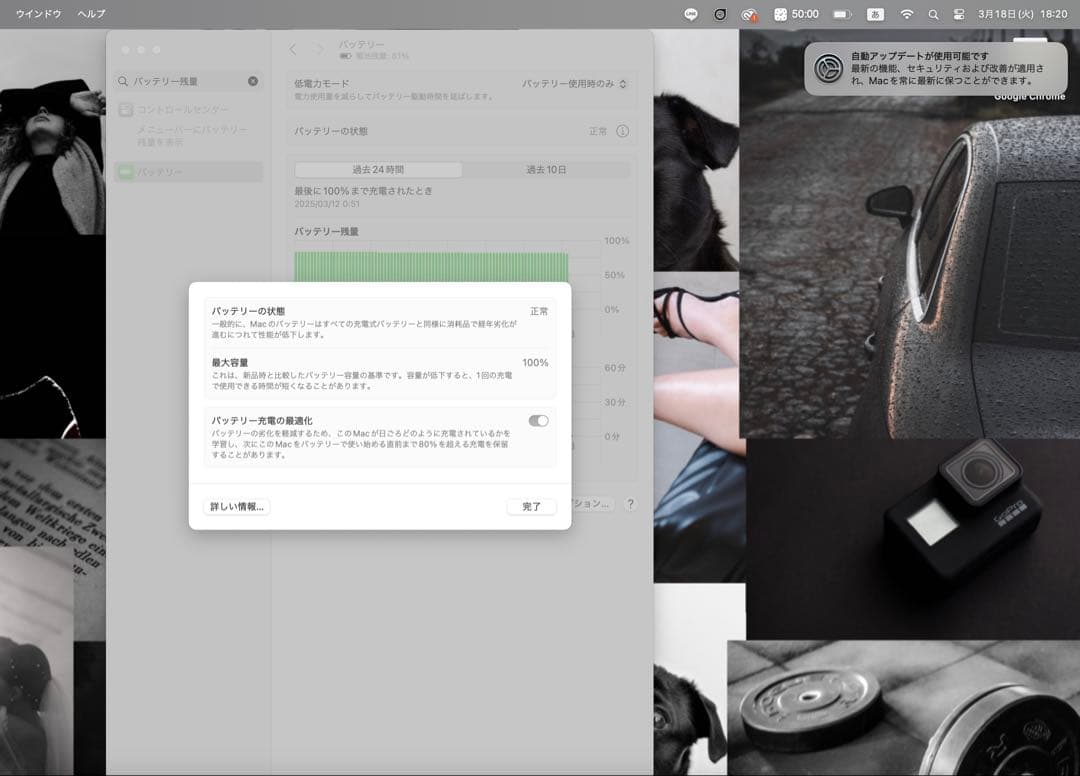Click the Wi-Fi icon in the menu bar
1080x776 pixels.
[x=907, y=15]
